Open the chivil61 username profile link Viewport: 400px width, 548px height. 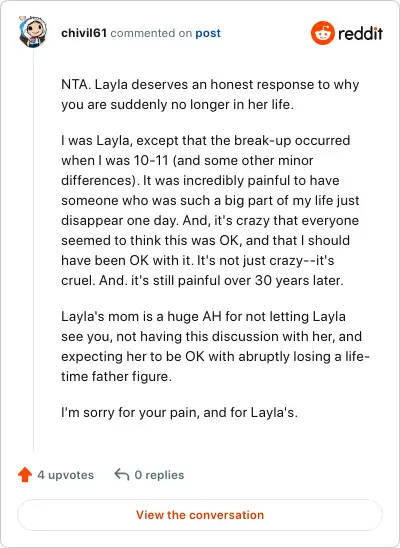point(84,33)
